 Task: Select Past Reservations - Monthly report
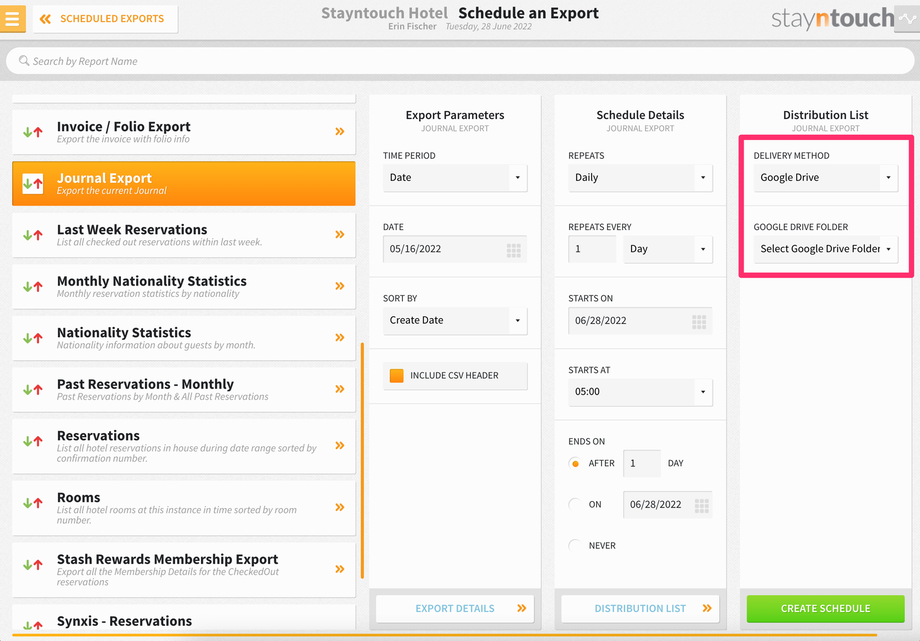tap(184, 390)
